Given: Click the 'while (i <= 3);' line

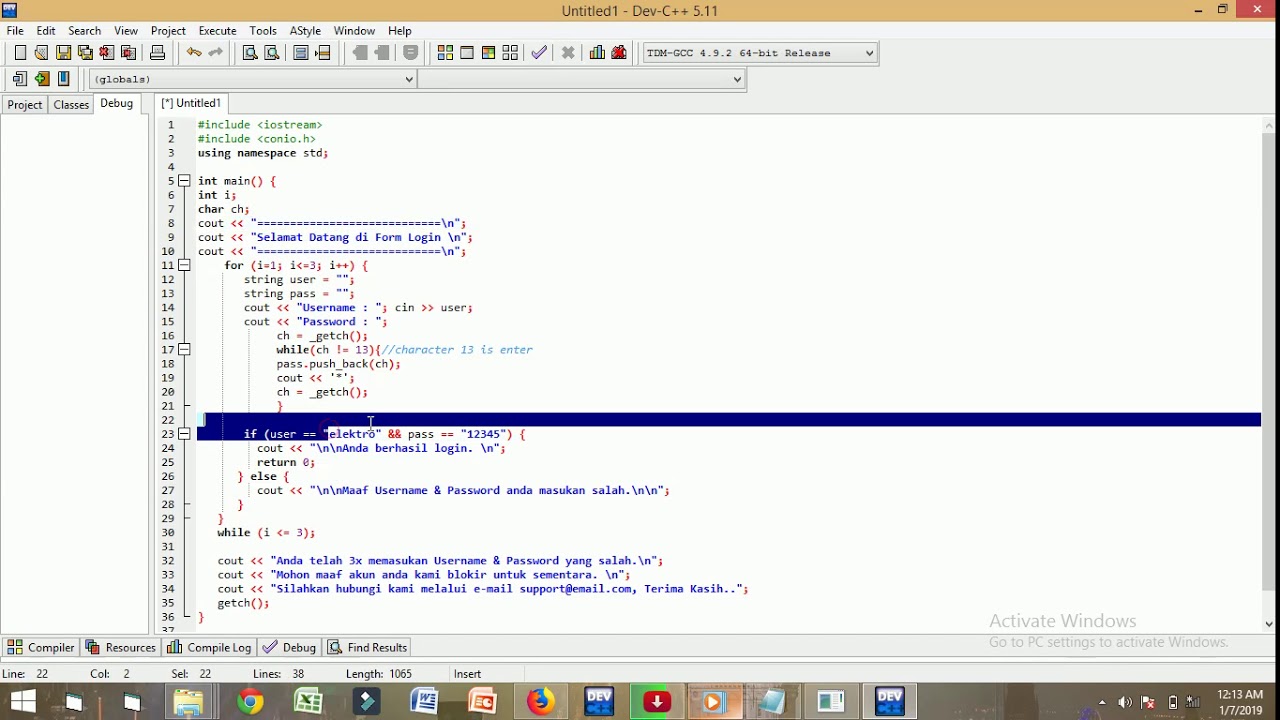Looking at the screenshot, I should tap(266, 532).
